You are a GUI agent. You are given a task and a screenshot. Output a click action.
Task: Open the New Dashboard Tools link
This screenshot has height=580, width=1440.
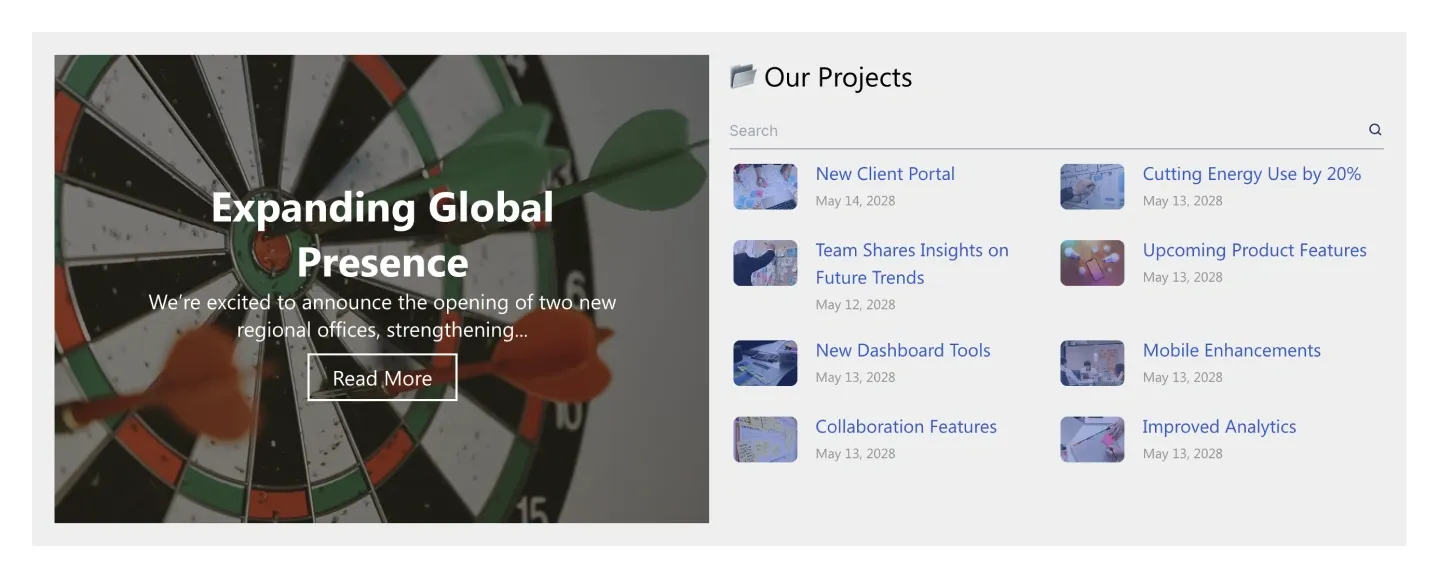coord(903,350)
